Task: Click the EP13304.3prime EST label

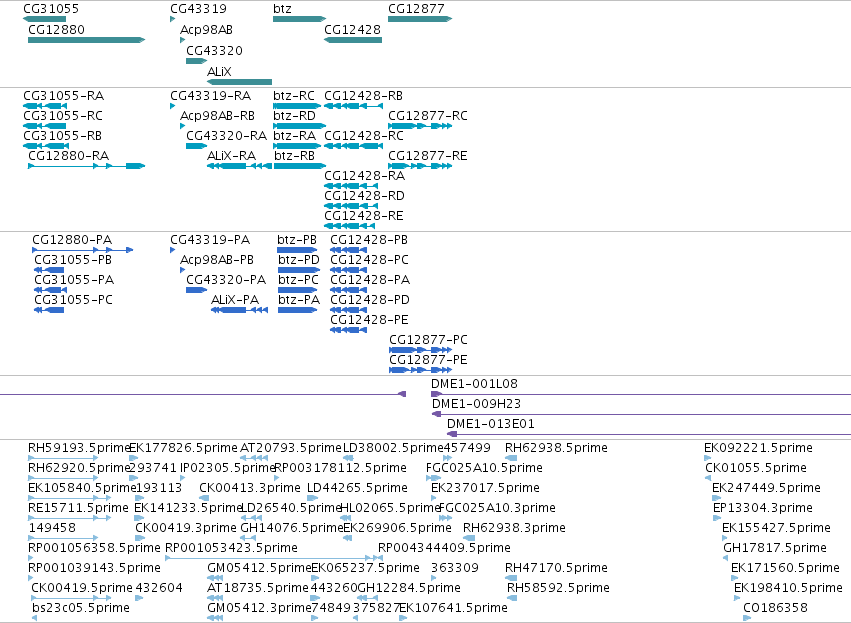Action: pyautogui.click(x=763, y=508)
